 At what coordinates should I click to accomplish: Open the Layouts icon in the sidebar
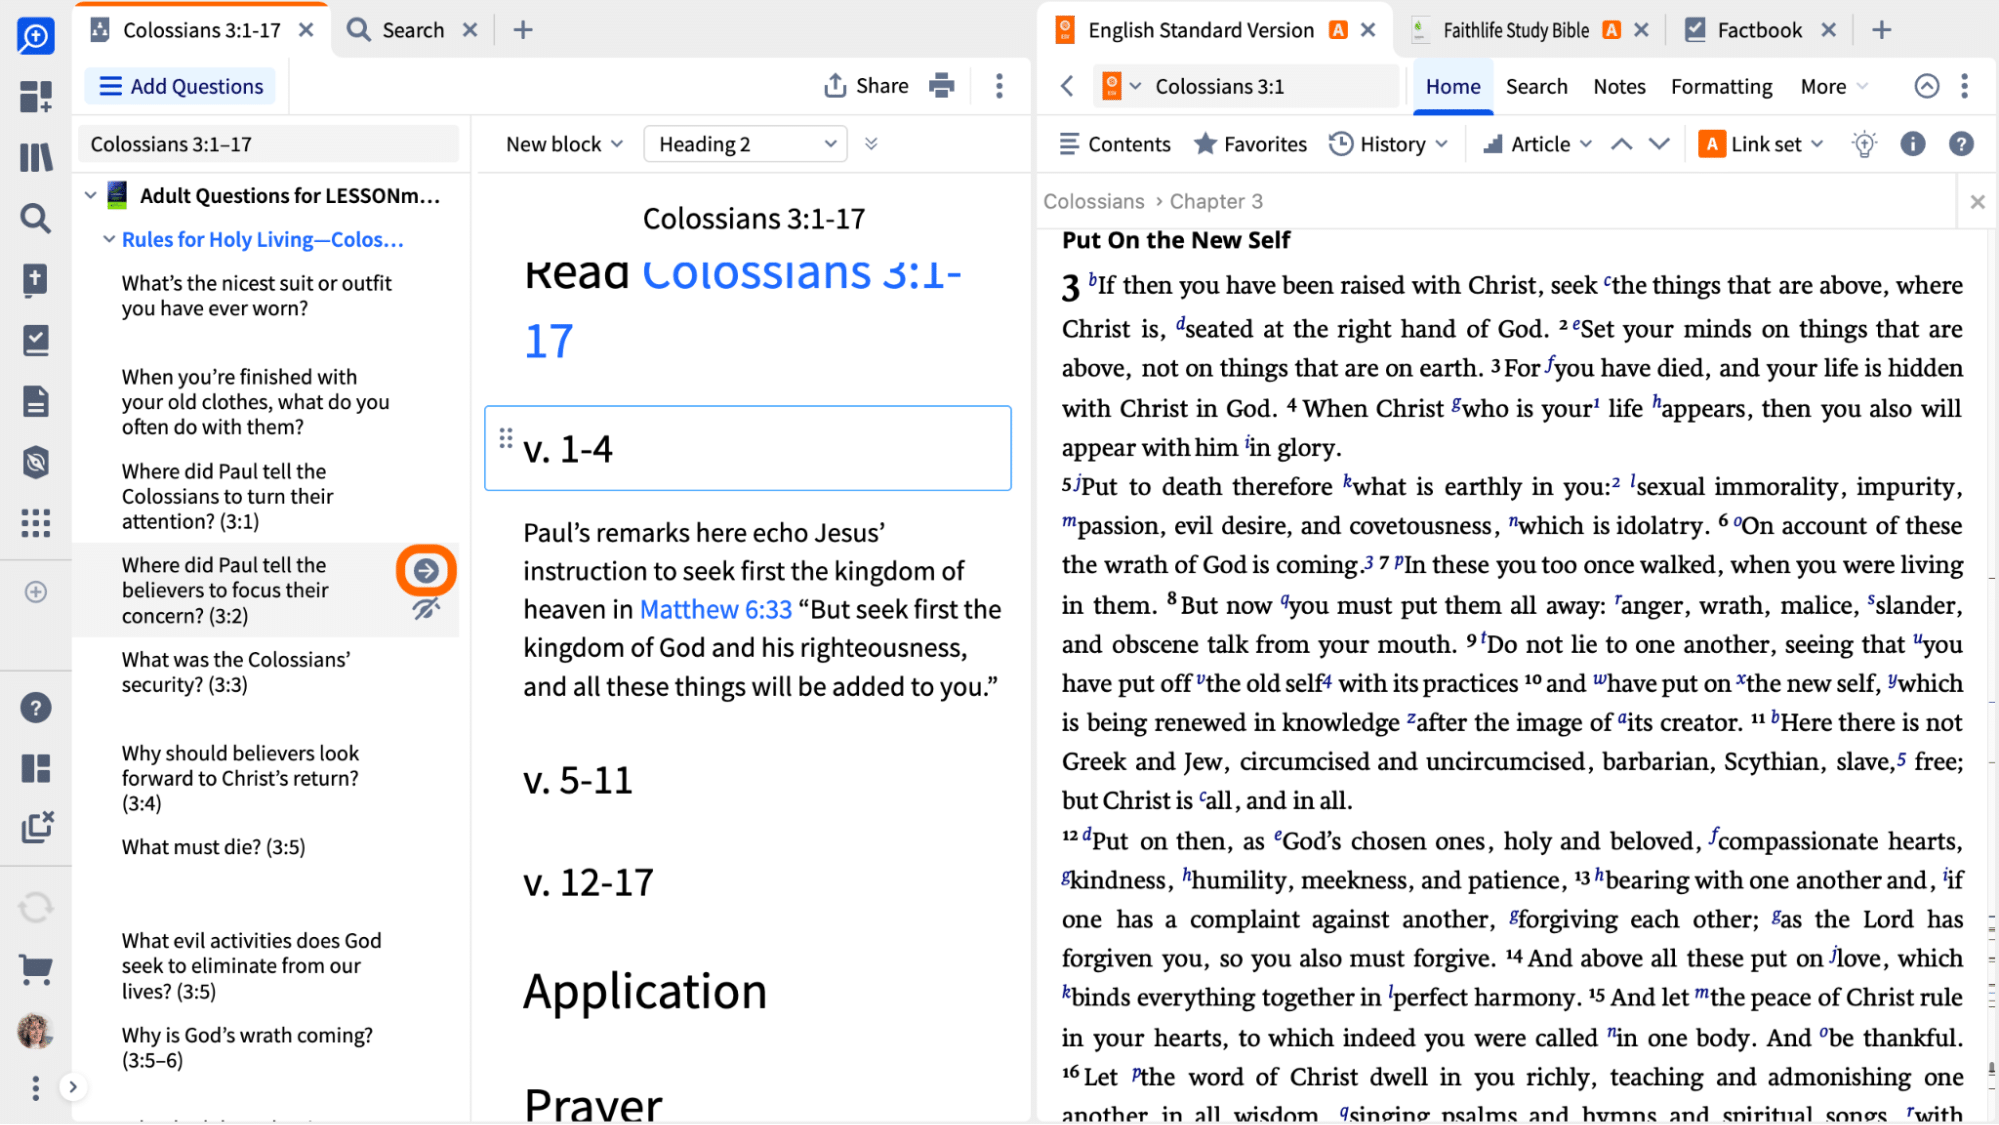tap(35, 768)
